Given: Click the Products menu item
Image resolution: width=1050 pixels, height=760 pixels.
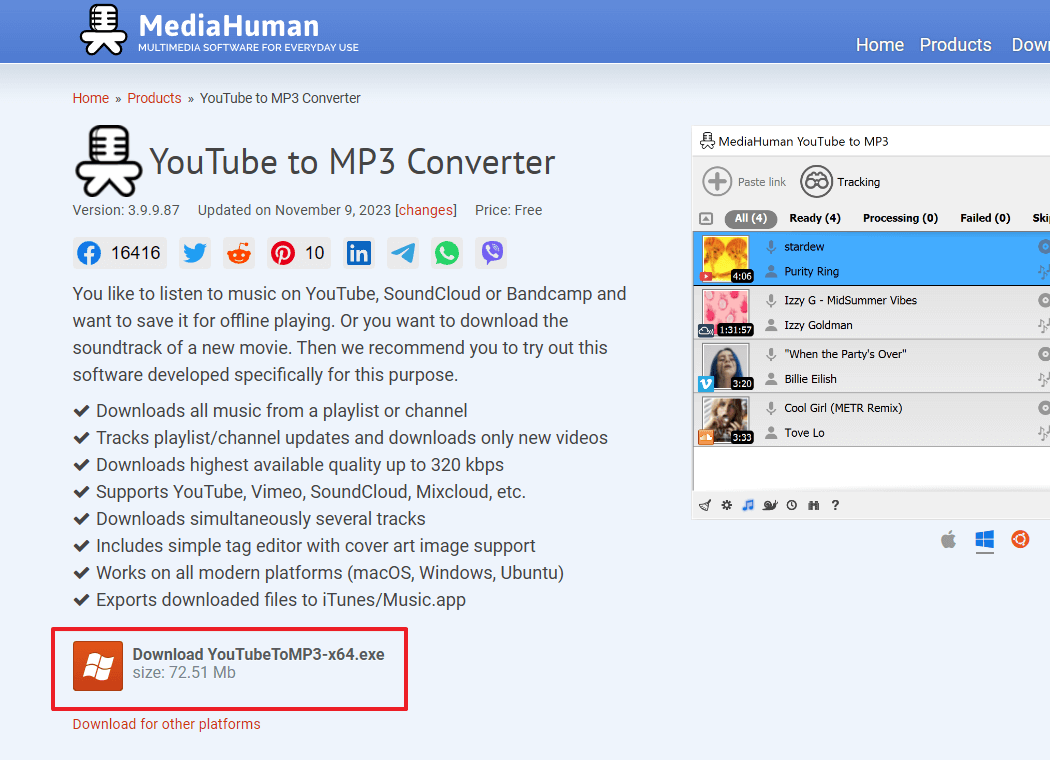Looking at the screenshot, I should click(x=955, y=44).
